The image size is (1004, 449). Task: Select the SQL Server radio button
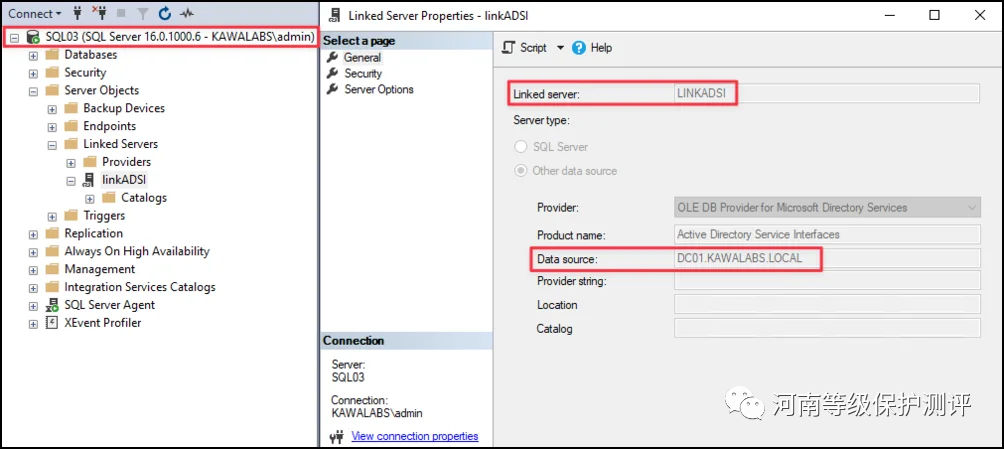521,147
